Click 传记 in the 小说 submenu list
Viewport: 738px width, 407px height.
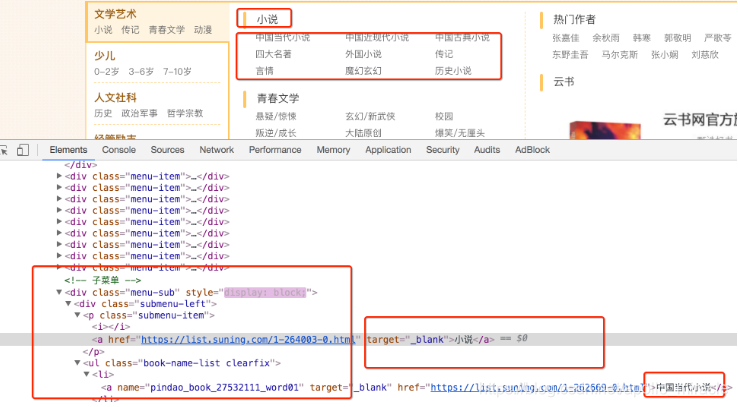pyautogui.click(x=444, y=54)
